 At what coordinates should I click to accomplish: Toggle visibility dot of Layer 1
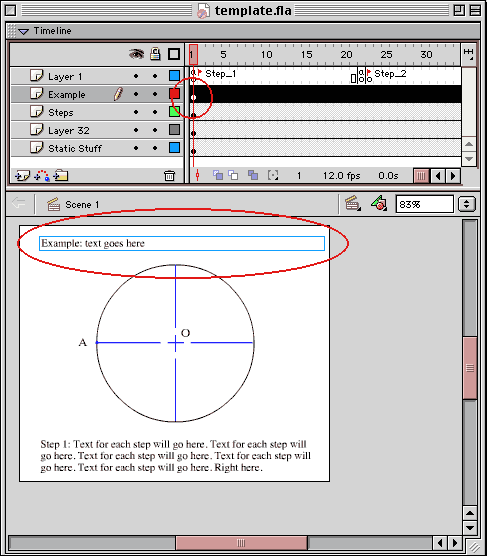136,76
